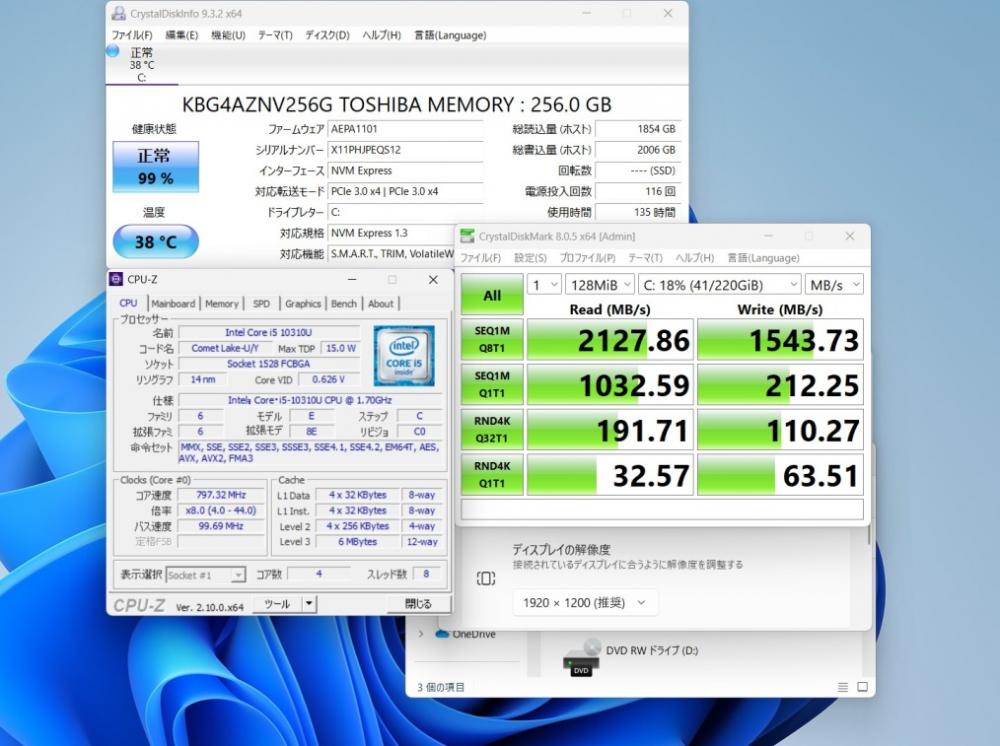
Task: Switch Explorer to details view icon
Action: point(842,687)
